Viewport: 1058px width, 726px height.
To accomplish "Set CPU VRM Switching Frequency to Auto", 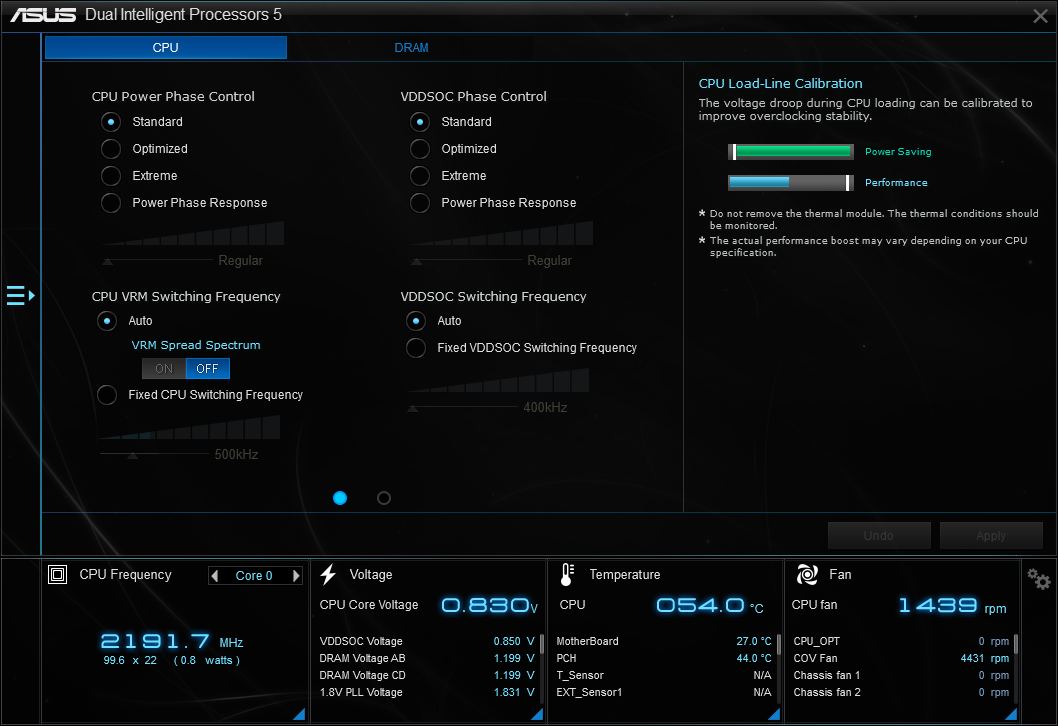I will coord(107,321).
